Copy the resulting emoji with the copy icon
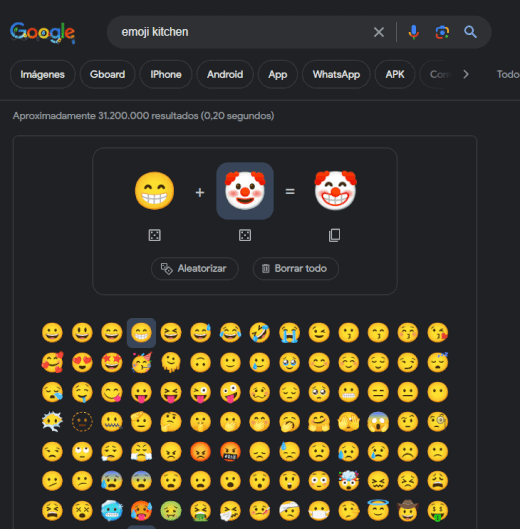 click(334, 235)
